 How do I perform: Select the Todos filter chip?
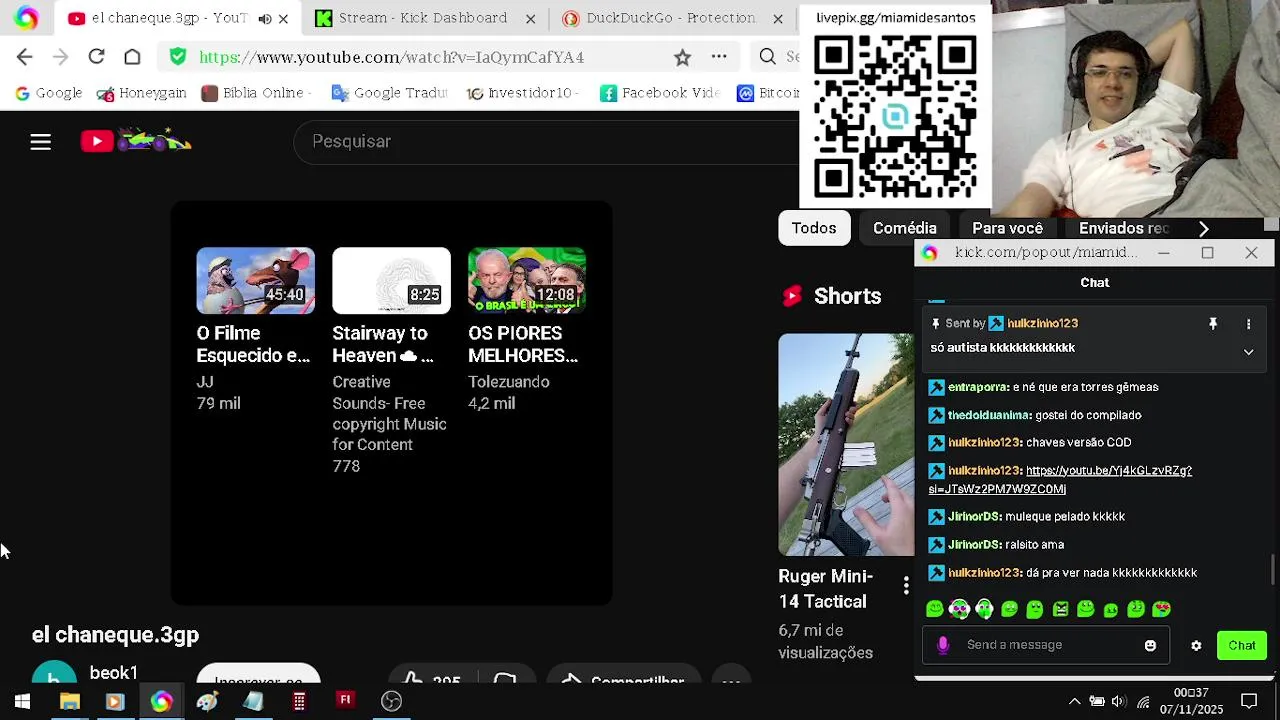point(814,229)
